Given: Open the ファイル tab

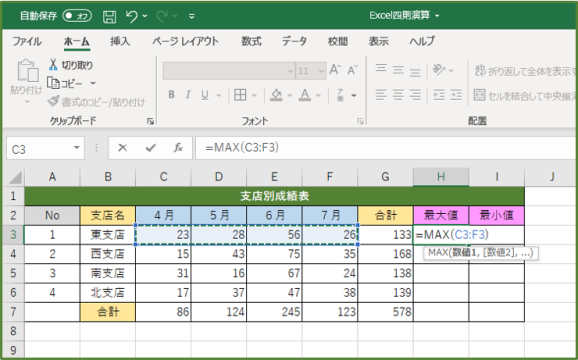Looking at the screenshot, I should (x=27, y=41).
